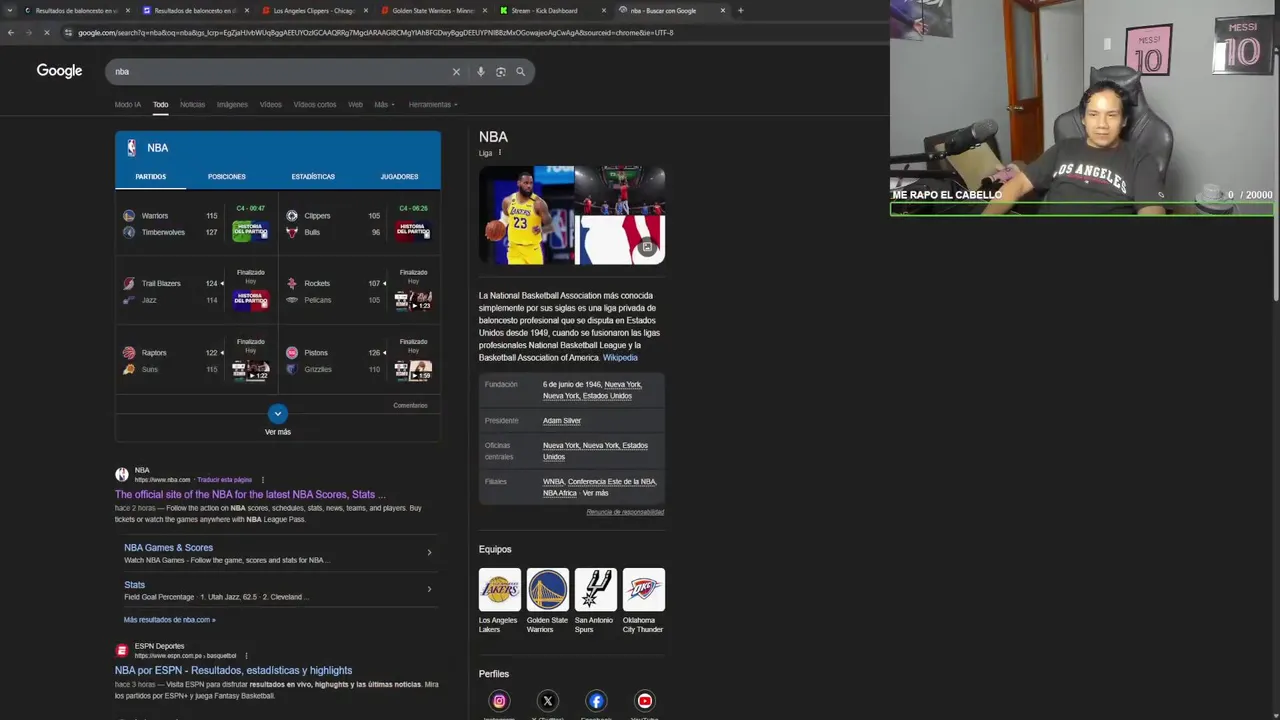Open a new browser tab with the plus
Image resolution: width=1280 pixels, height=720 pixels.
coord(740,11)
